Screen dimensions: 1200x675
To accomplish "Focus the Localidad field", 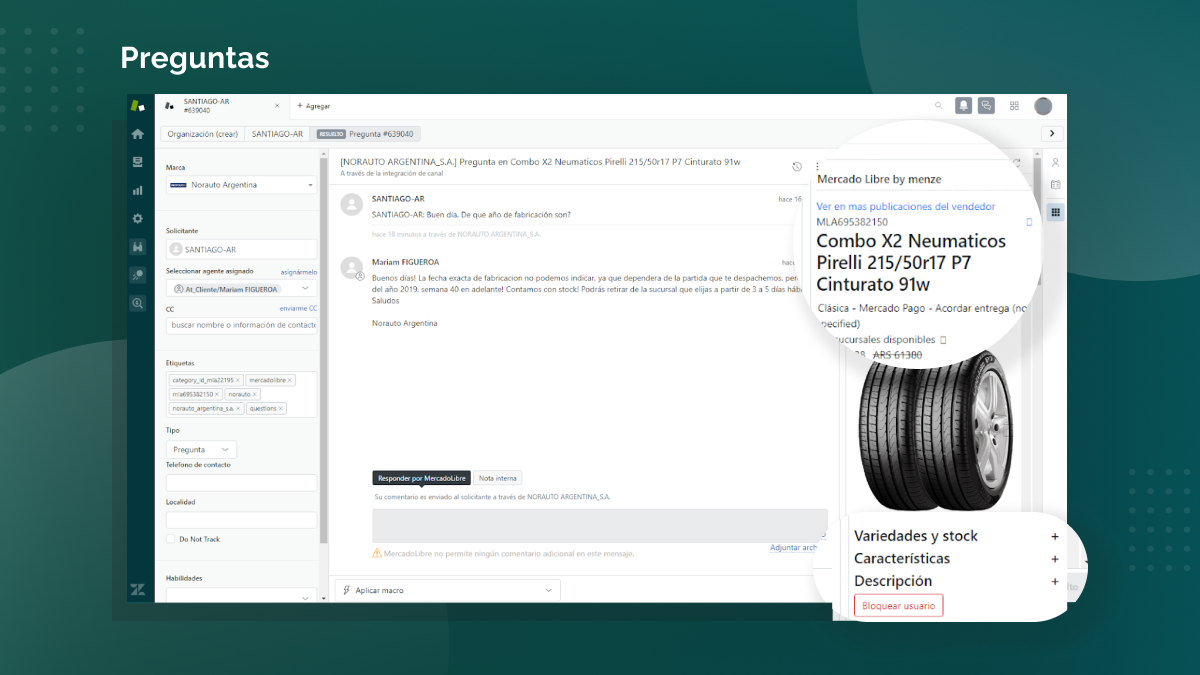I will pos(241,520).
